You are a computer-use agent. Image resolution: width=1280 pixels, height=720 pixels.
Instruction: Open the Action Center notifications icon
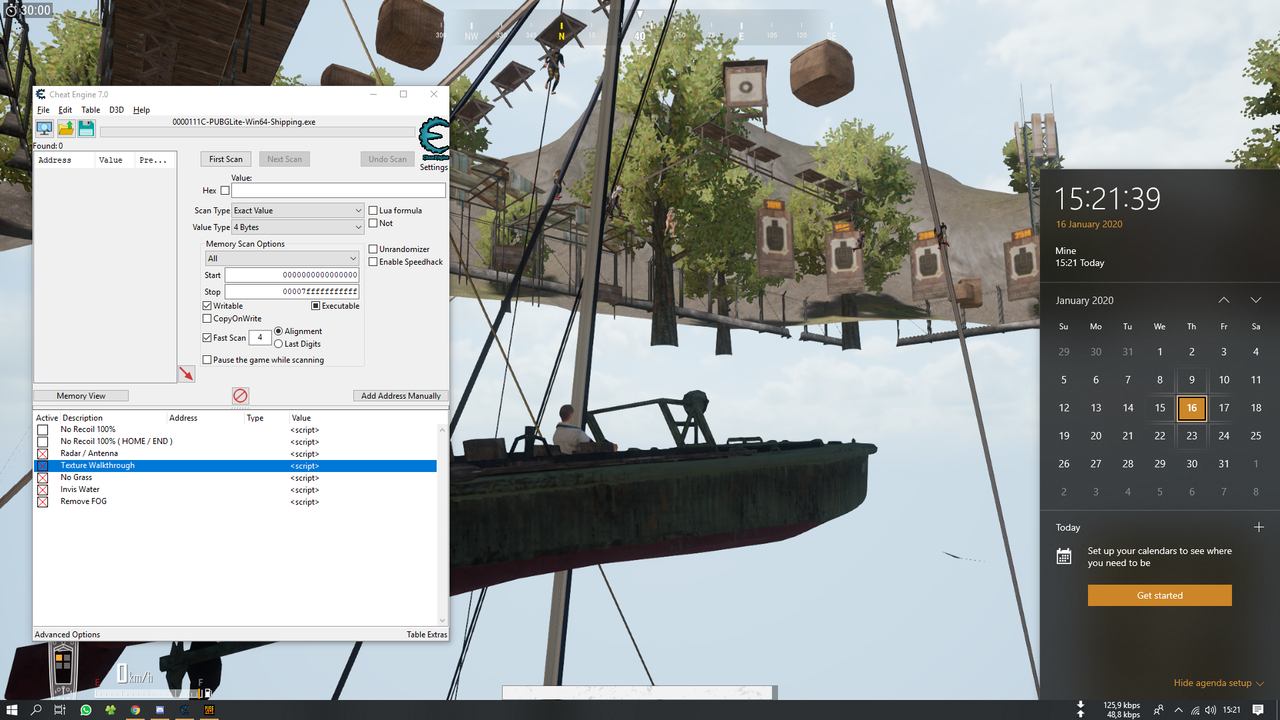(1258, 709)
